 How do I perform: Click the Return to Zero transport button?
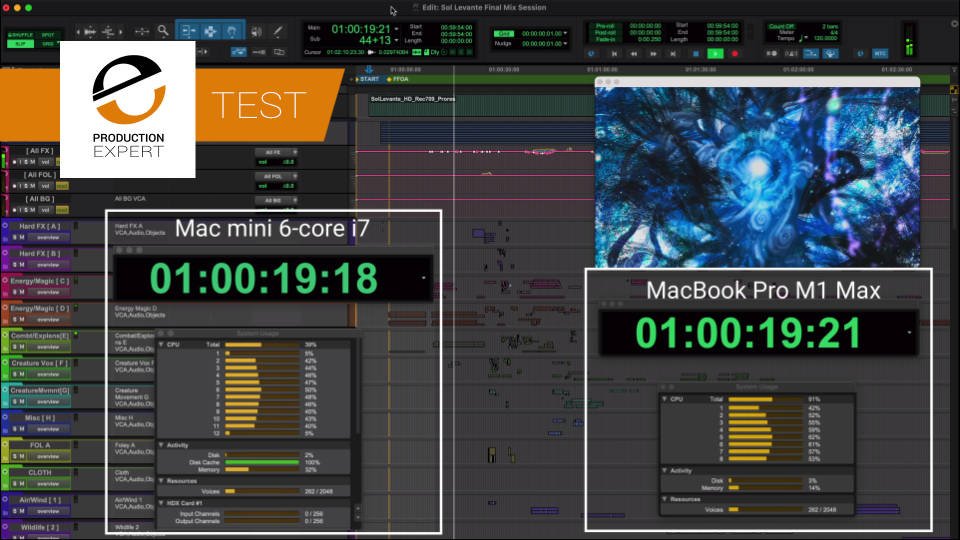[614, 54]
